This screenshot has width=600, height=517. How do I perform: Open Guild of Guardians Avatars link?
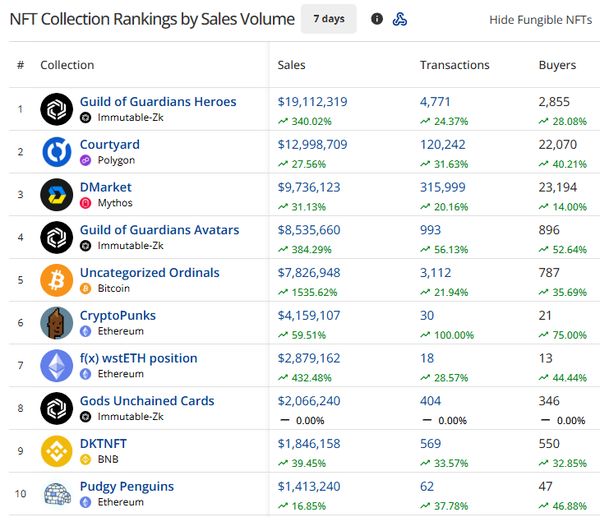160,230
